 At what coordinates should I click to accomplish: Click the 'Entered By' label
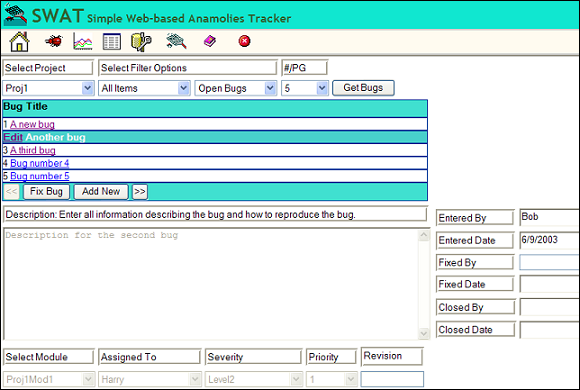(475, 218)
